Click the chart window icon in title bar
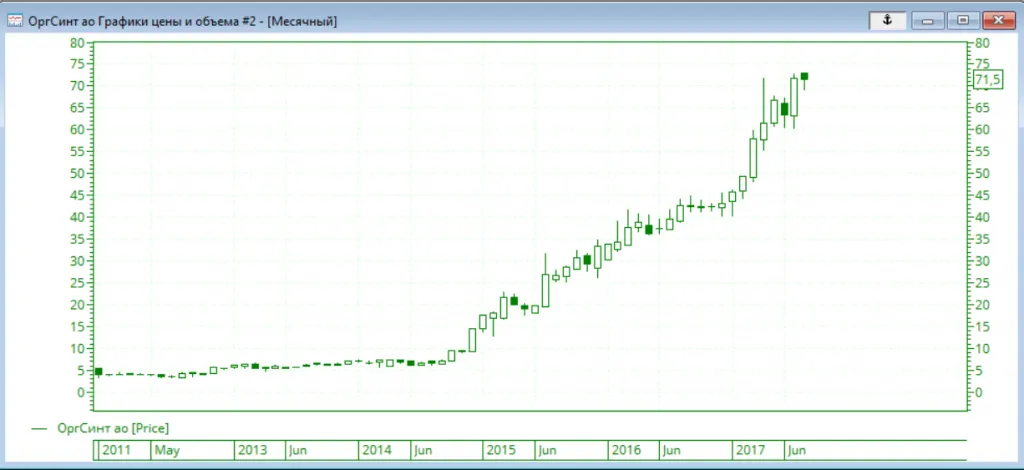The height and width of the screenshot is (470, 1024). pos(15,20)
